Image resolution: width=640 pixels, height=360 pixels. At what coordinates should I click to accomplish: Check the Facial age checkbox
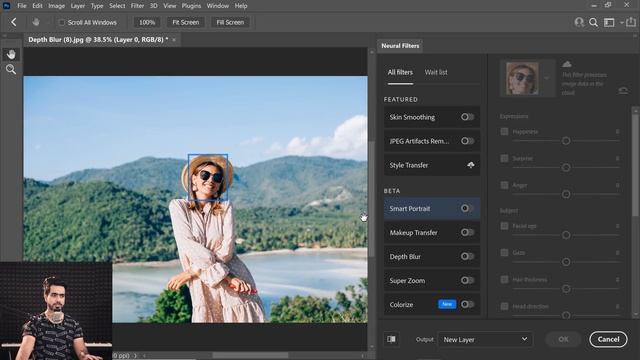tap(504, 226)
